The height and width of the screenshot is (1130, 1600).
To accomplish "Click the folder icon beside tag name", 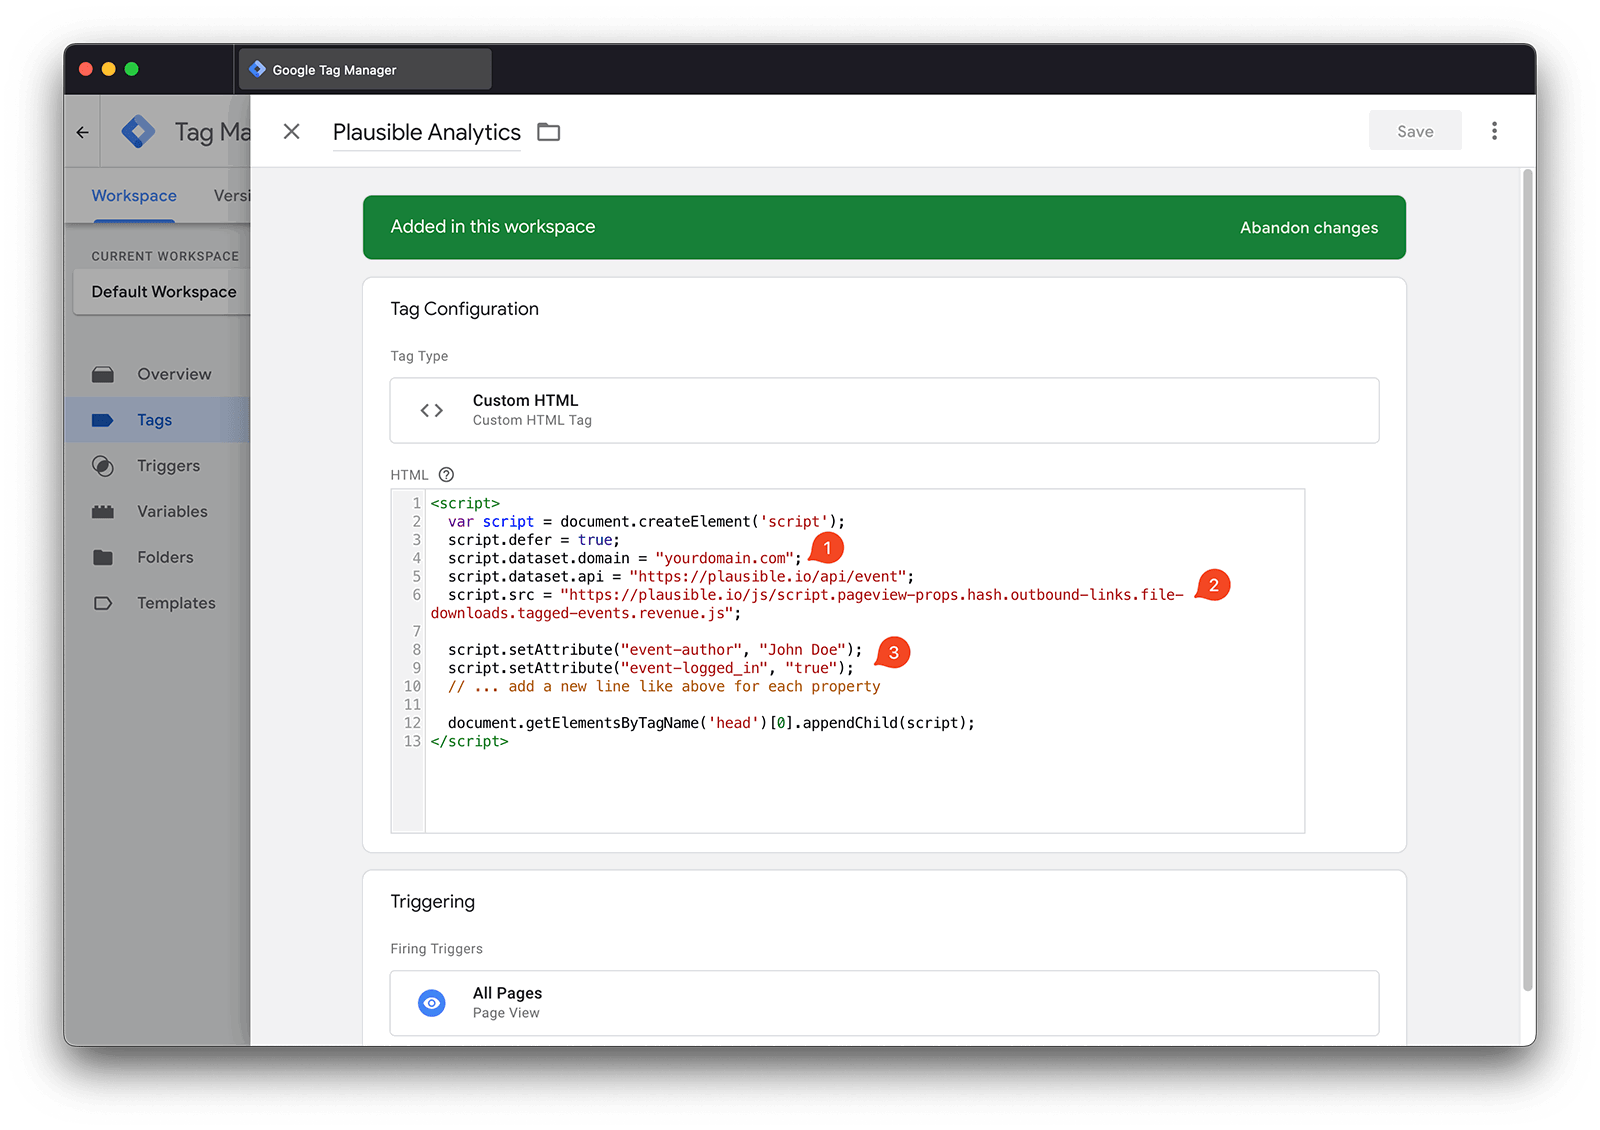I will 548,132.
